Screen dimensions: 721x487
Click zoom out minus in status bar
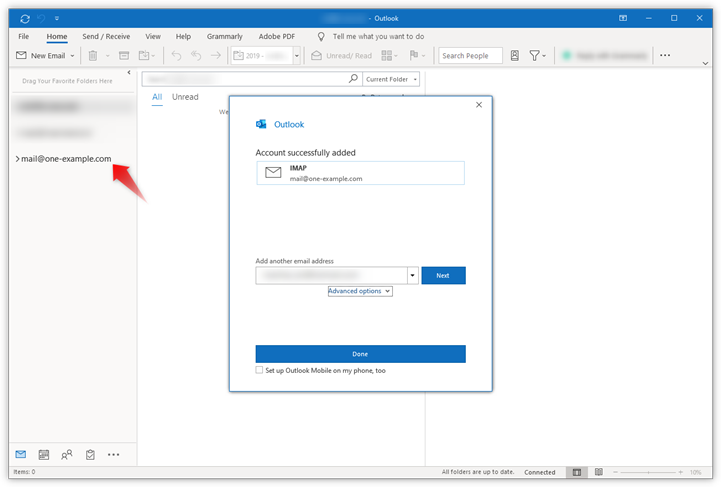point(615,472)
